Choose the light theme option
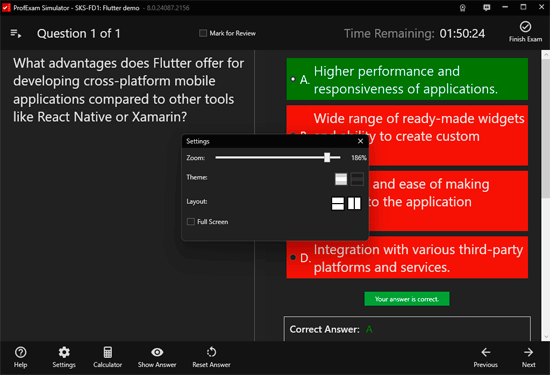This screenshot has width=550, height=375. click(341, 179)
